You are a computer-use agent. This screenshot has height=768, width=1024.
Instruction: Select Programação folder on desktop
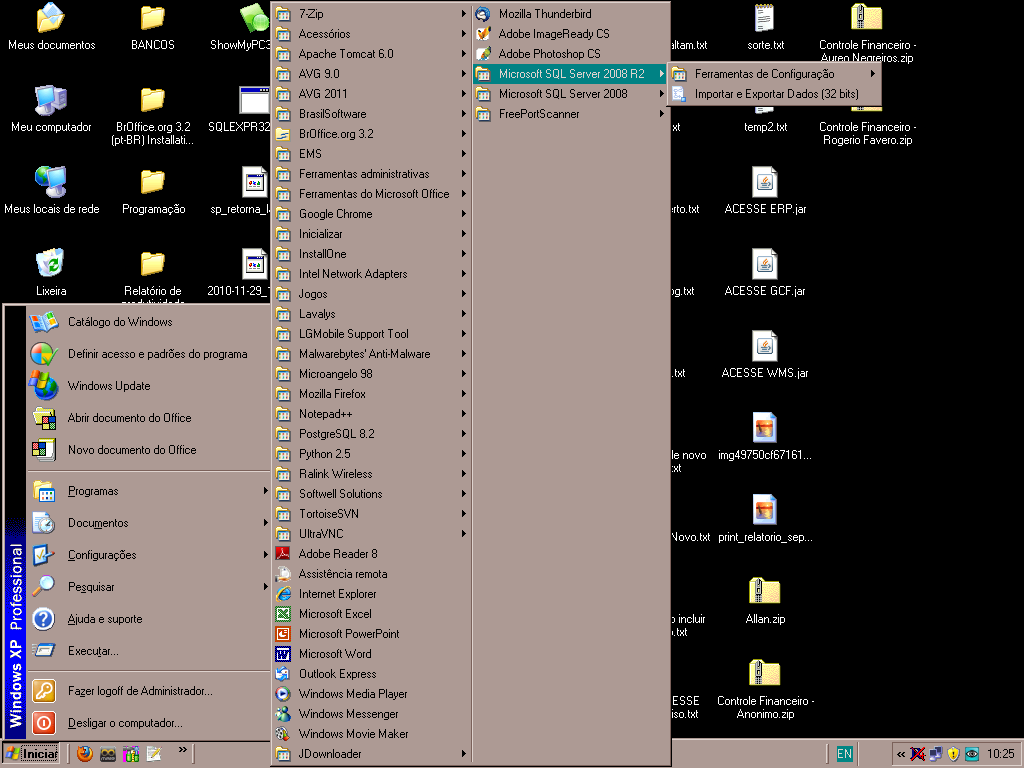coord(153,191)
